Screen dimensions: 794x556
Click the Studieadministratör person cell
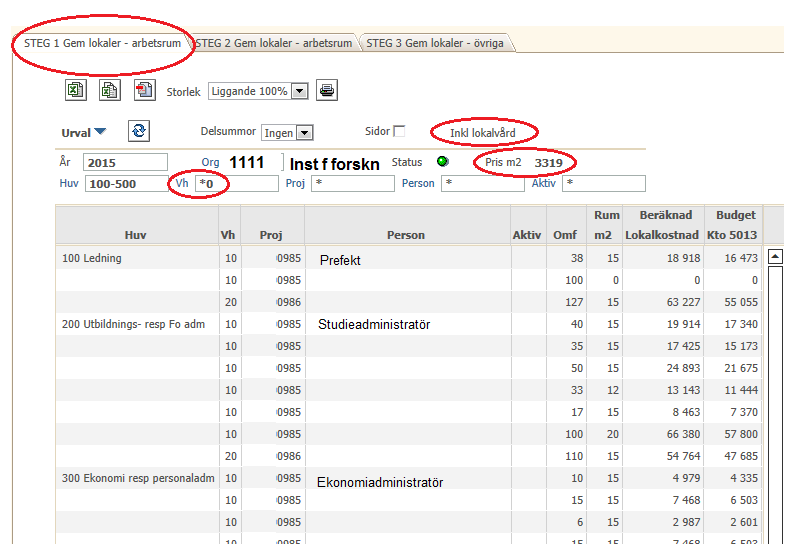pos(374,325)
